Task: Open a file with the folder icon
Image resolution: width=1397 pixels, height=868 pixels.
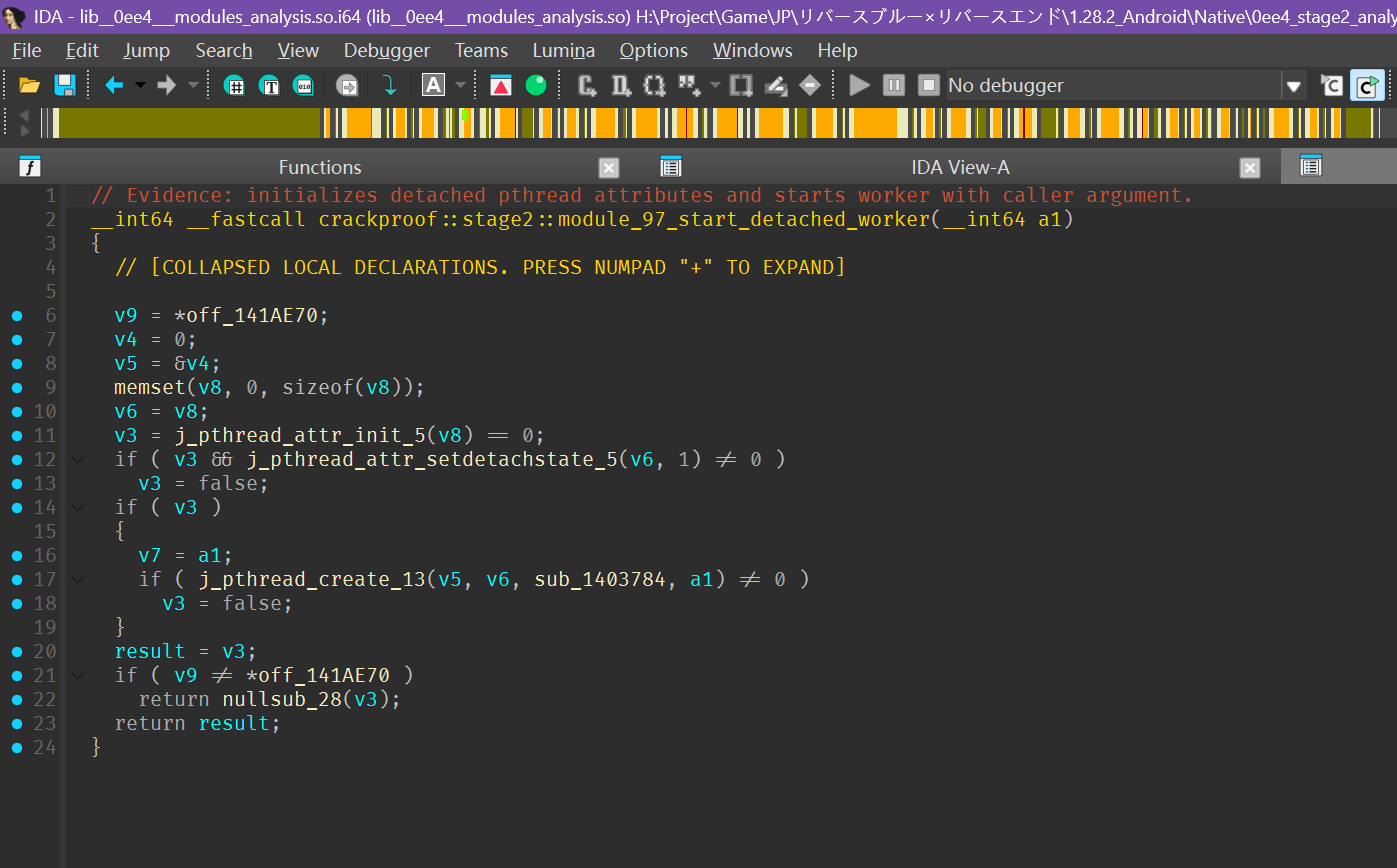Action: click(29, 86)
